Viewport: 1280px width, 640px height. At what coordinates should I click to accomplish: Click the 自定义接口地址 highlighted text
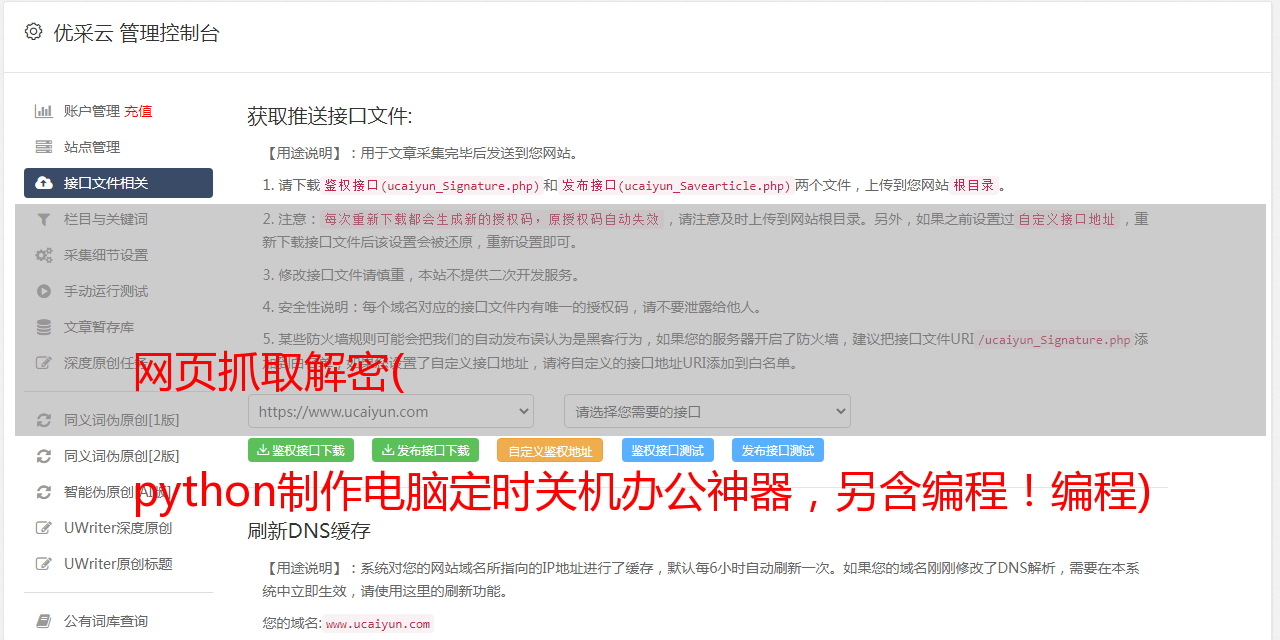1067,219
